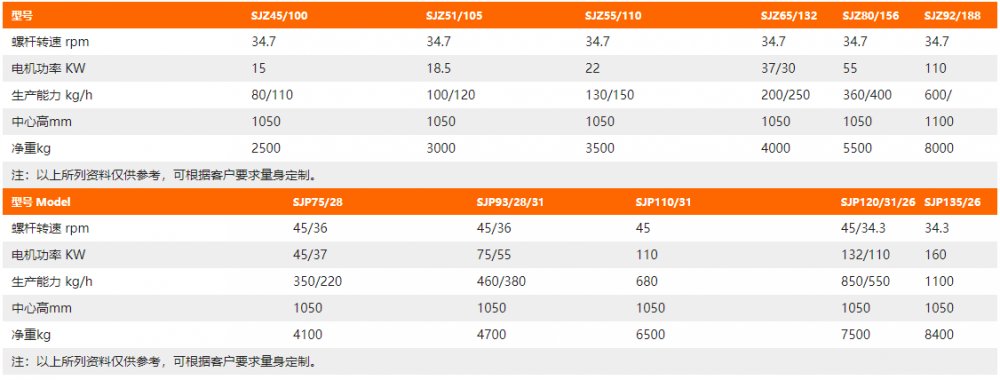Click the 型号 Model header label
Screen dimensions: 1000x380
coord(41,202)
